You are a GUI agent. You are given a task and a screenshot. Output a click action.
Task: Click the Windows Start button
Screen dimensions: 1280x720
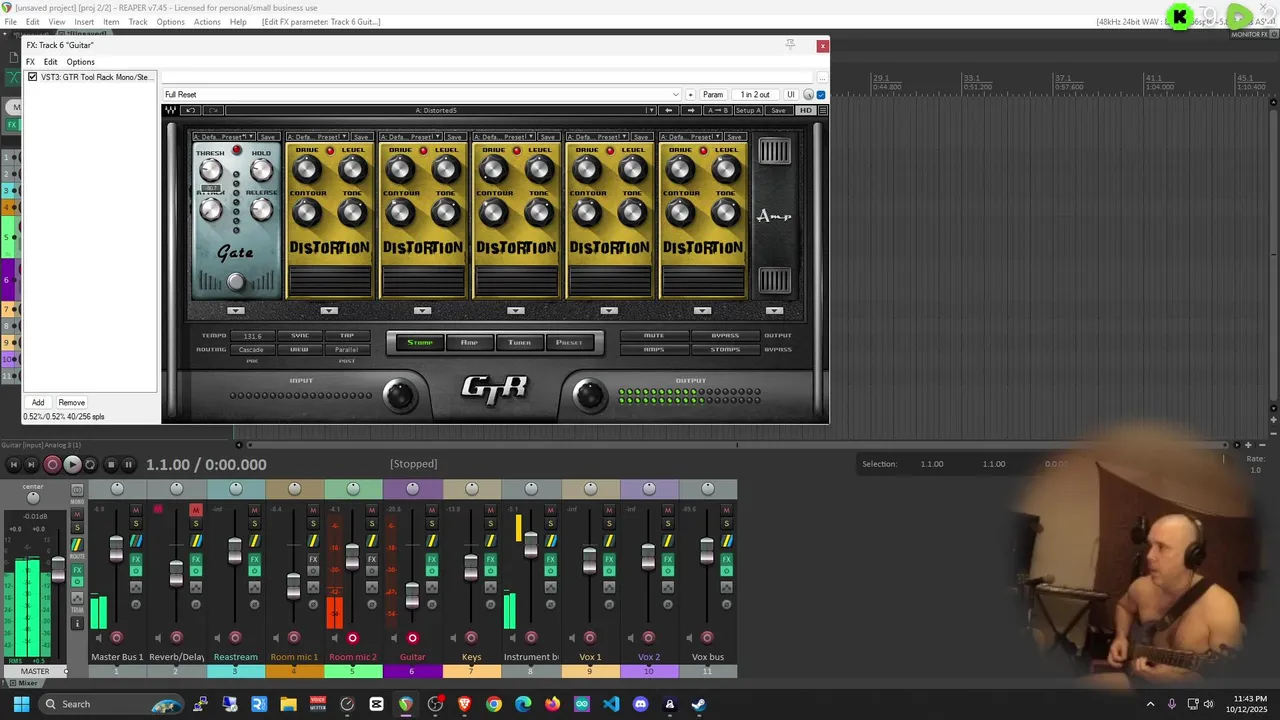coord(21,704)
